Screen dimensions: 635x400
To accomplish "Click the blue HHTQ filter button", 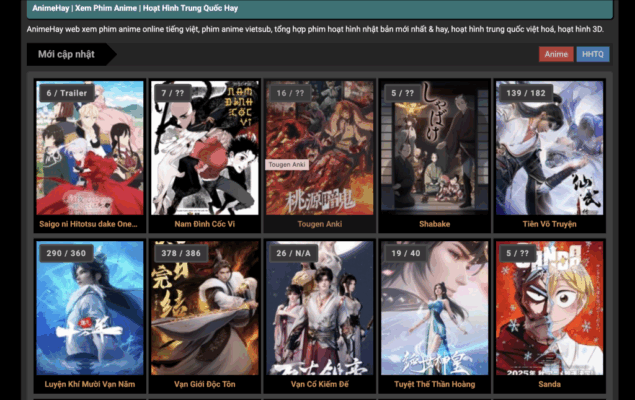I will click(x=592, y=54).
